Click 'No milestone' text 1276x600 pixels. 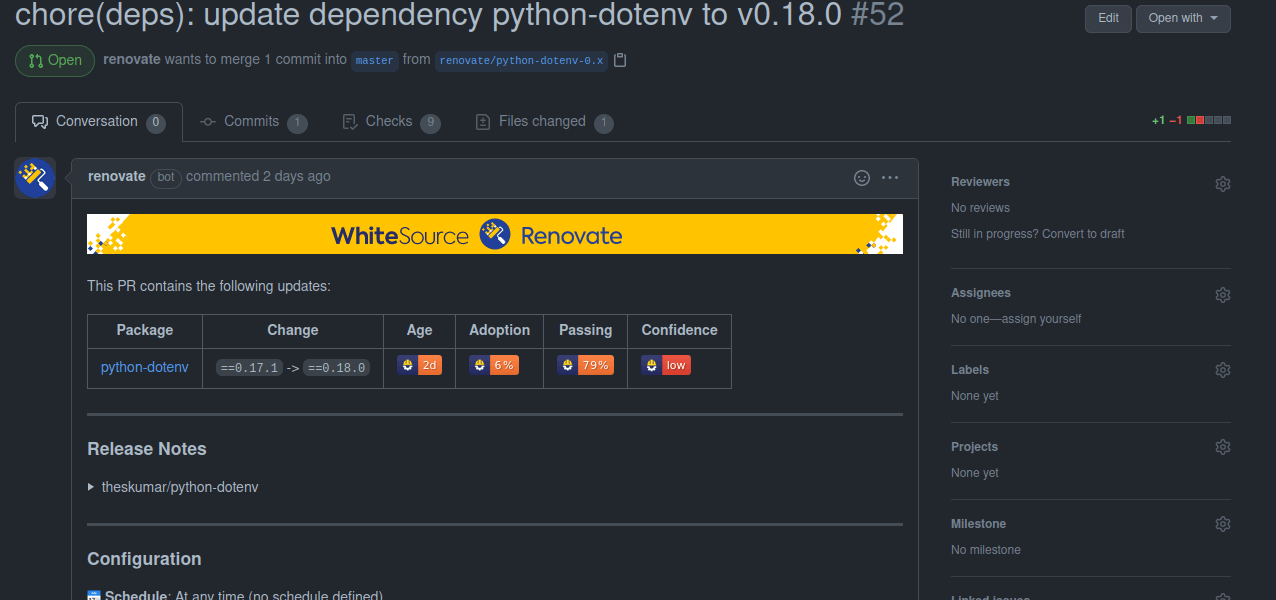(986, 550)
